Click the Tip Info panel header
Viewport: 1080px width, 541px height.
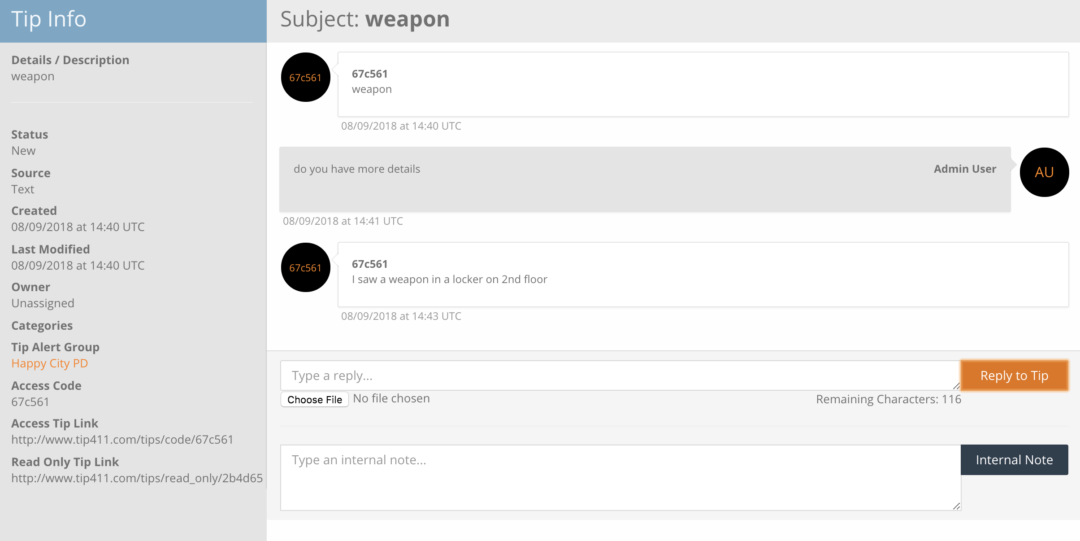[133, 20]
